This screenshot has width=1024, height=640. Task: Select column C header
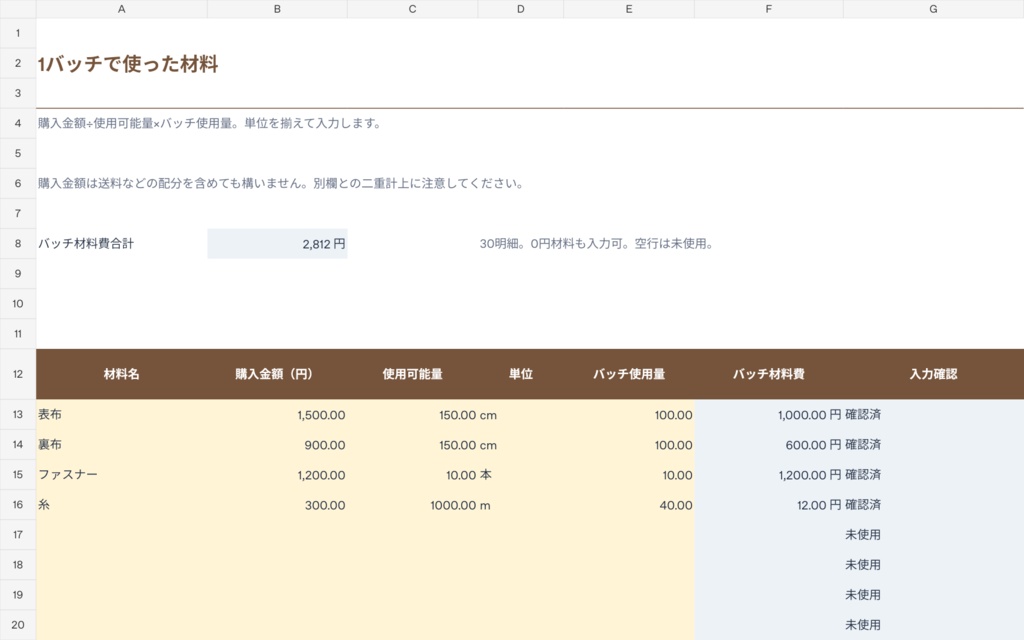[x=412, y=9]
